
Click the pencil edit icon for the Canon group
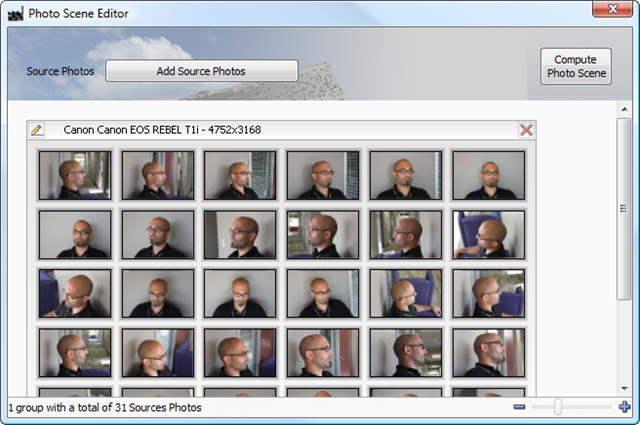[x=37, y=130]
